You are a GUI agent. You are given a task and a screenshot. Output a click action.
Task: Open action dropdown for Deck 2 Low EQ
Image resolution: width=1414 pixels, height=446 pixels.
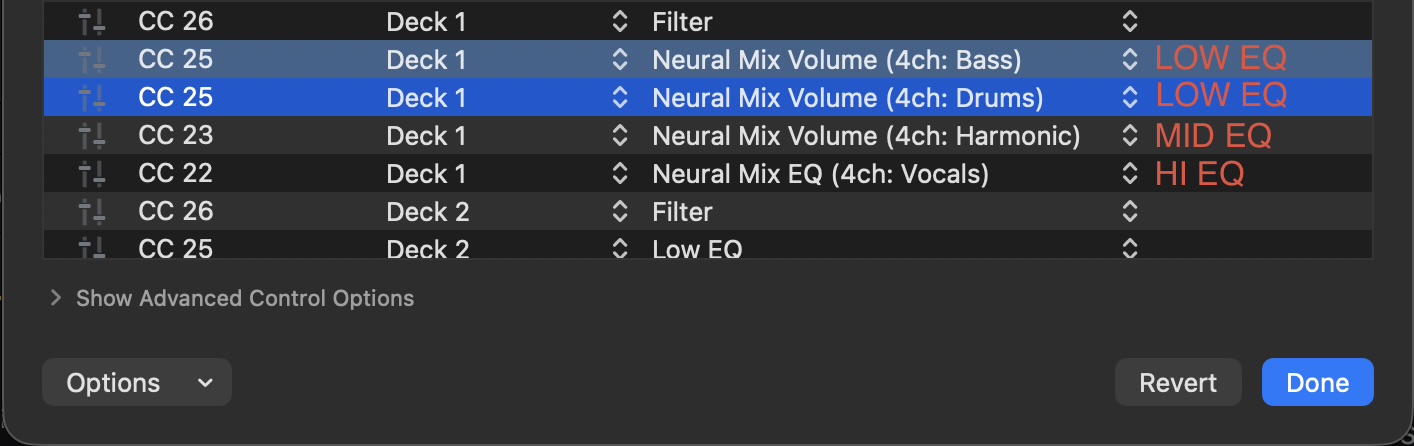[x=1129, y=248]
